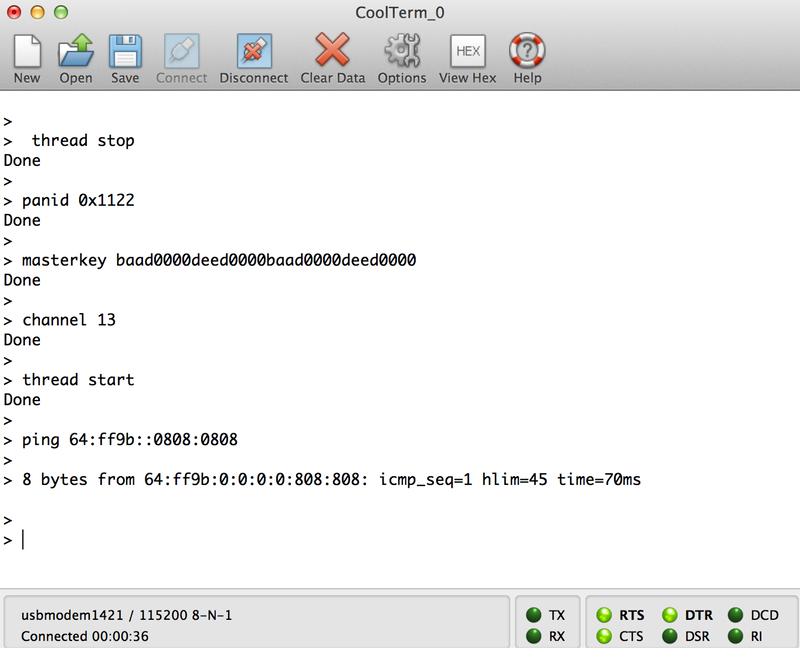This screenshot has width=800, height=648.
Task: Clear terminal output with Clear Data
Action: pyautogui.click(x=332, y=52)
